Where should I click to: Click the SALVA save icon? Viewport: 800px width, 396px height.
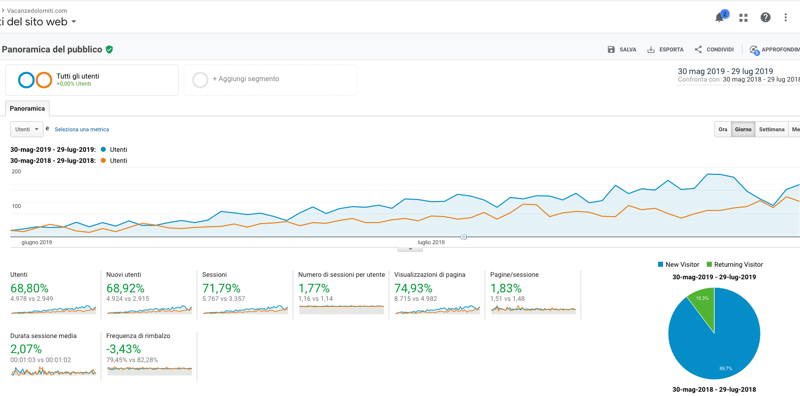pyautogui.click(x=611, y=50)
